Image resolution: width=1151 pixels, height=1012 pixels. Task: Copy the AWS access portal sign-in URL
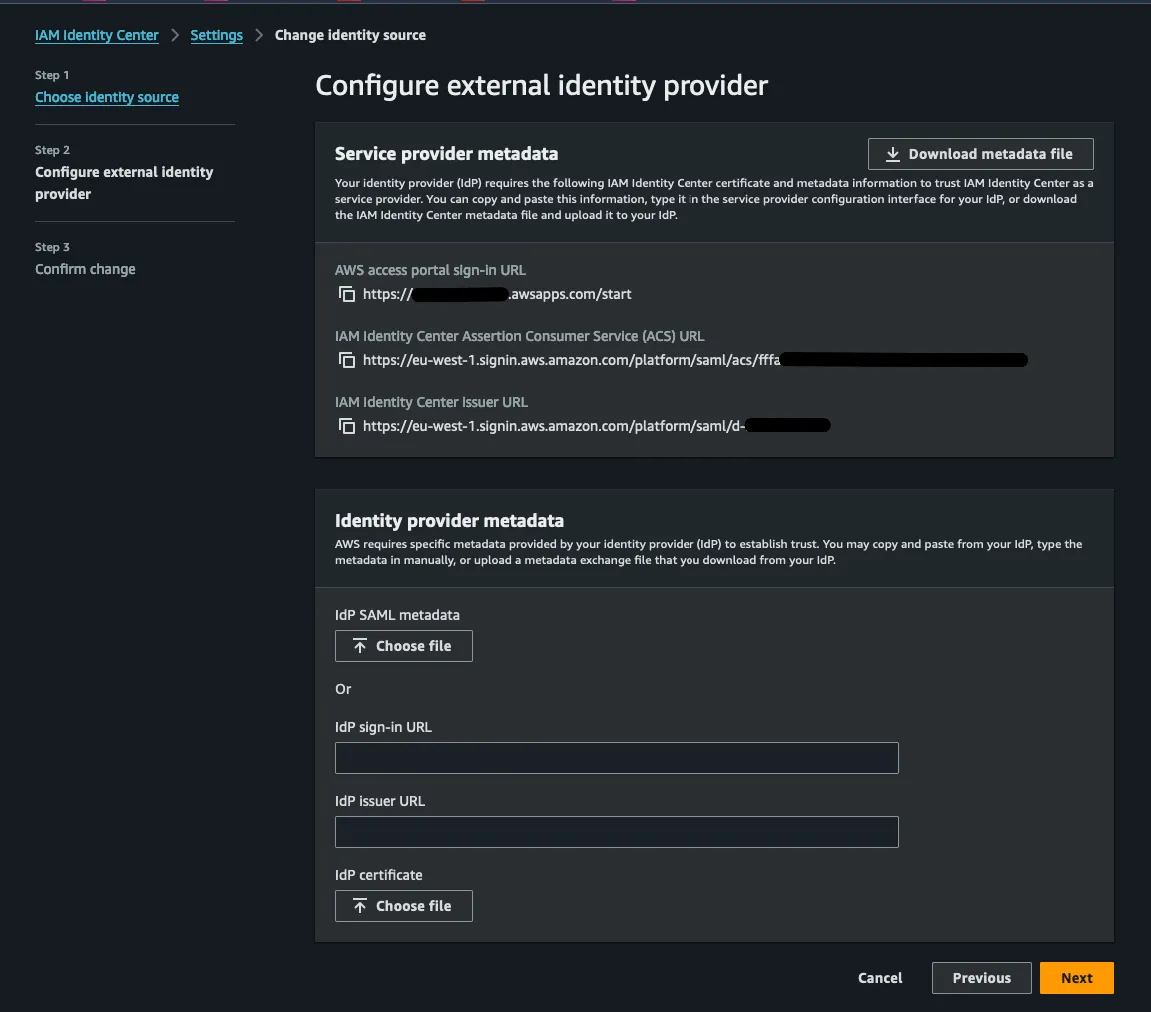point(346,294)
